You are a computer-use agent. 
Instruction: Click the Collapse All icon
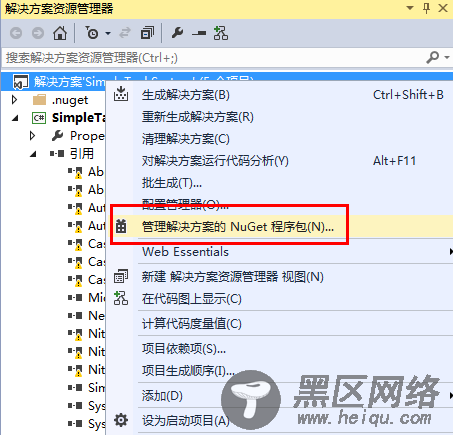click(x=147, y=33)
